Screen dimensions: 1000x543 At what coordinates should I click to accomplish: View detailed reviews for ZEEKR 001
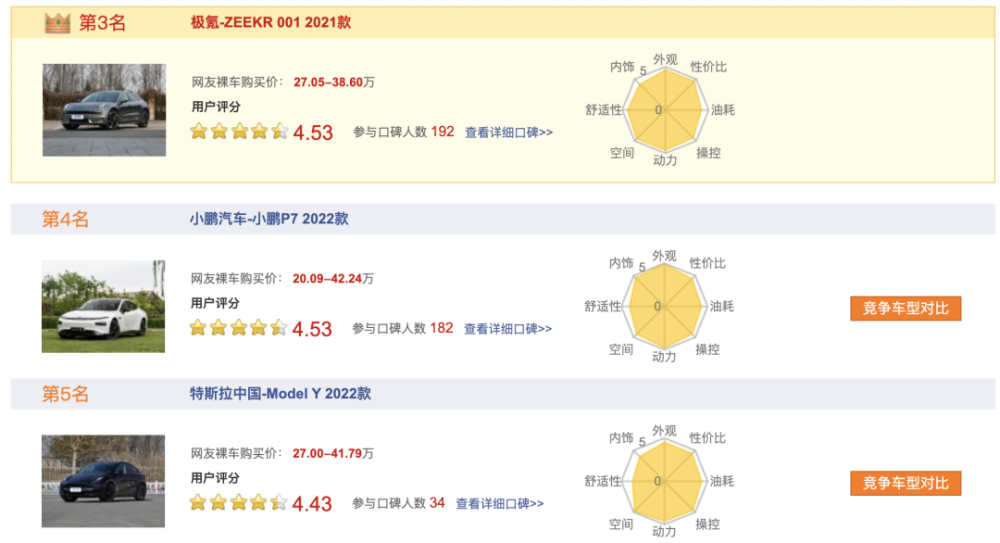click(509, 132)
